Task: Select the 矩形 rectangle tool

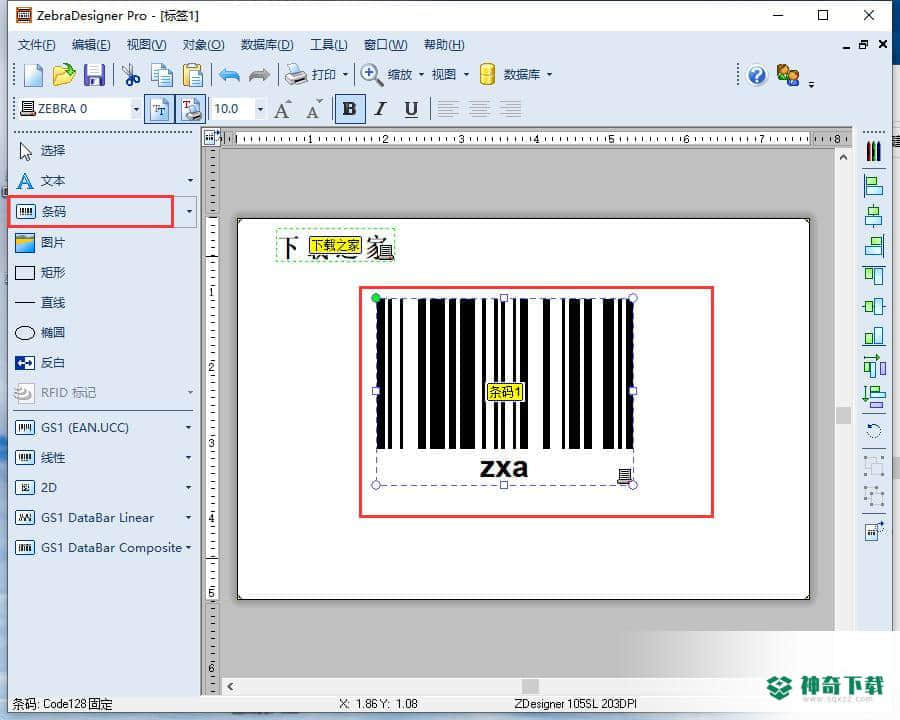Action: point(40,272)
